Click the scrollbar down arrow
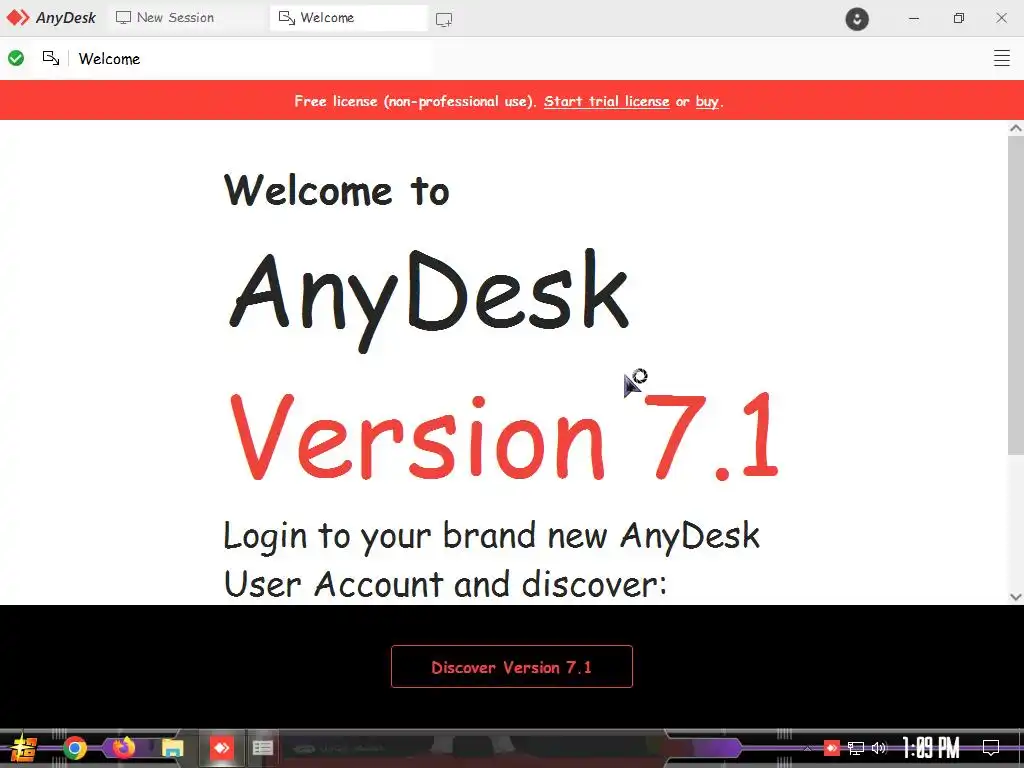This screenshot has width=1024, height=768. tap(1016, 596)
